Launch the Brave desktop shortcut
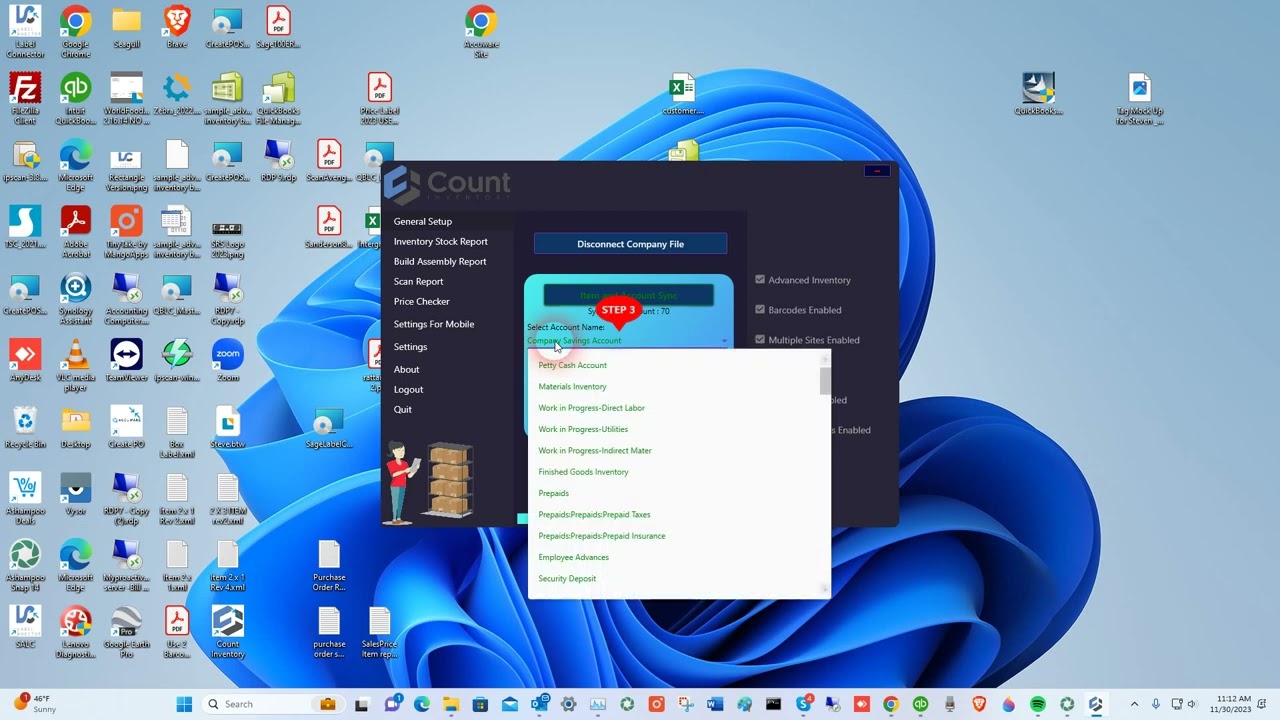 177,28
